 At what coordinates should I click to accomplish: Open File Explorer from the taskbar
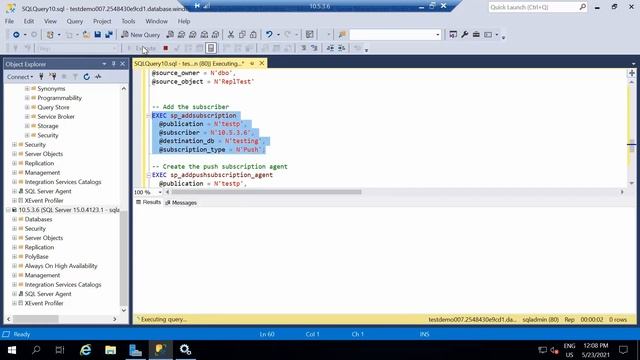tap(111, 350)
